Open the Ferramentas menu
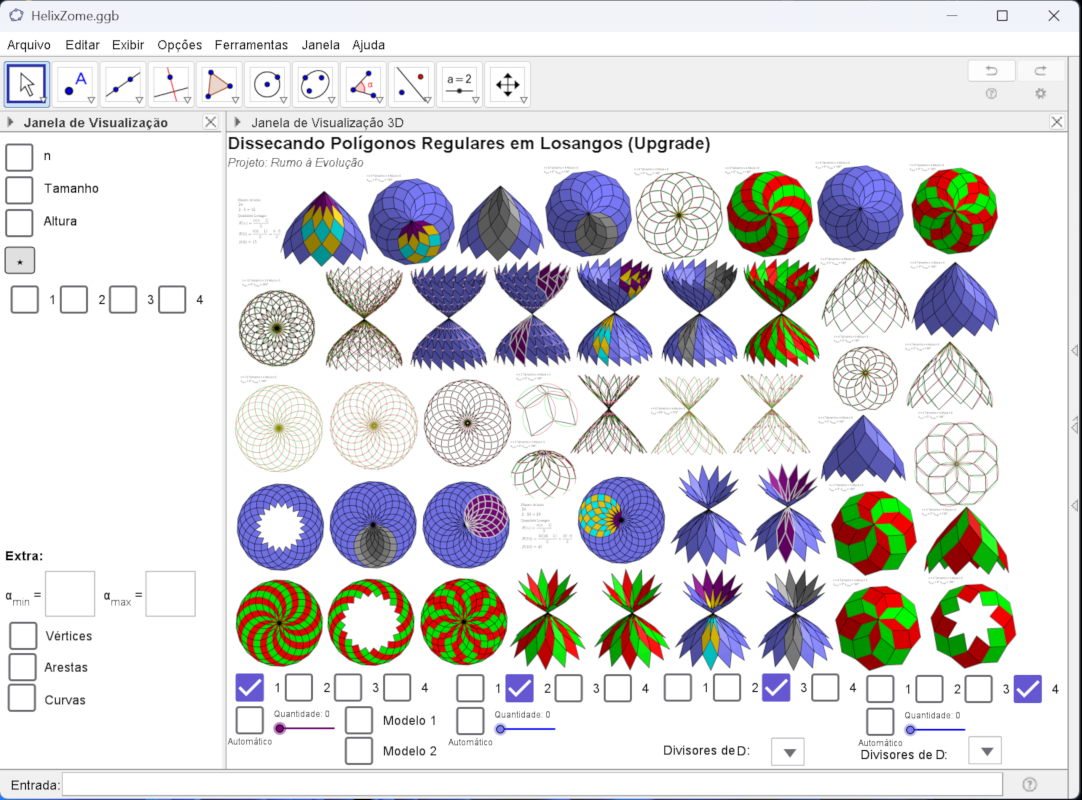The height and width of the screenshot is (800, 1082). click(251, 45)
